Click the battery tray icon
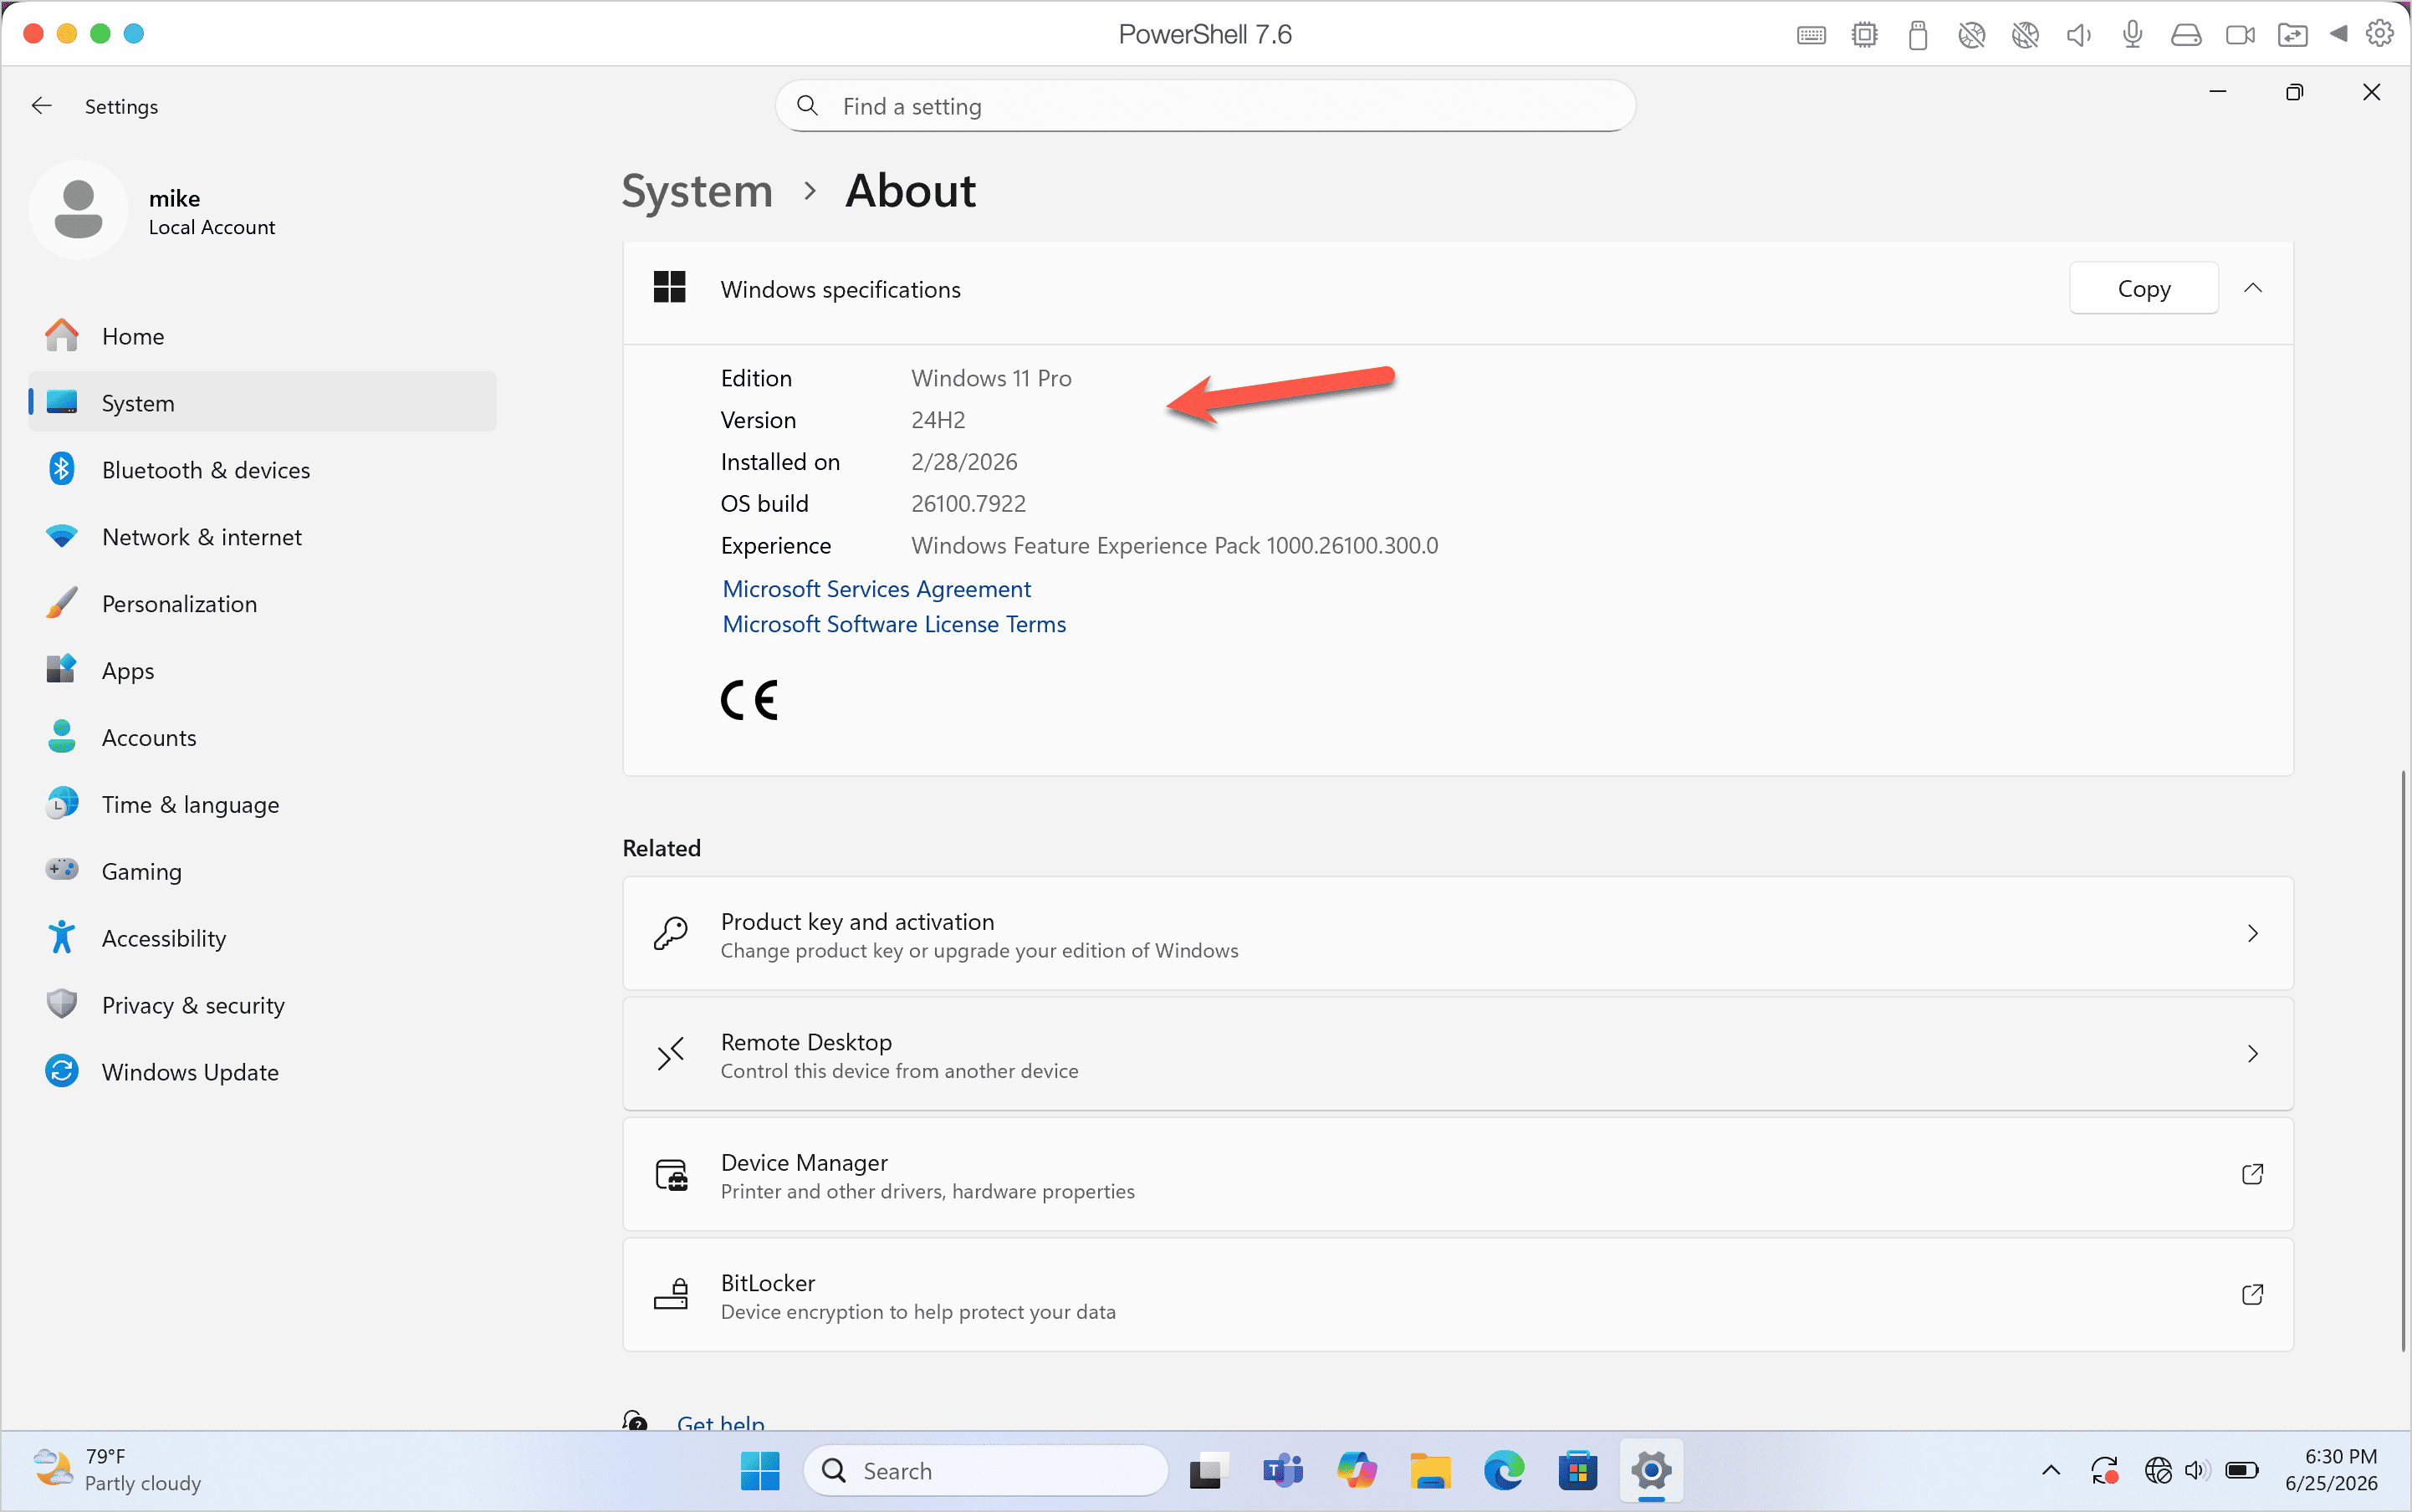 click(2241, 1471)
